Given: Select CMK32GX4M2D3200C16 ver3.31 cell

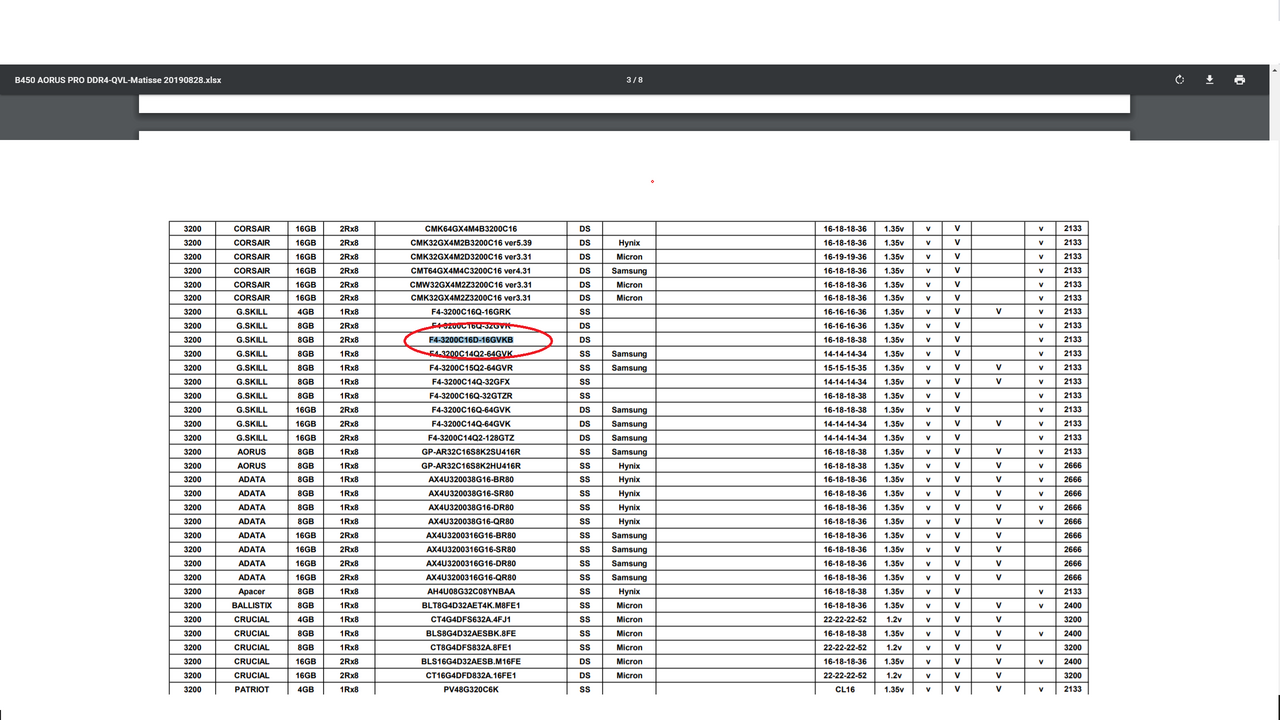Looking at the screenshot, I should (471, 257).
